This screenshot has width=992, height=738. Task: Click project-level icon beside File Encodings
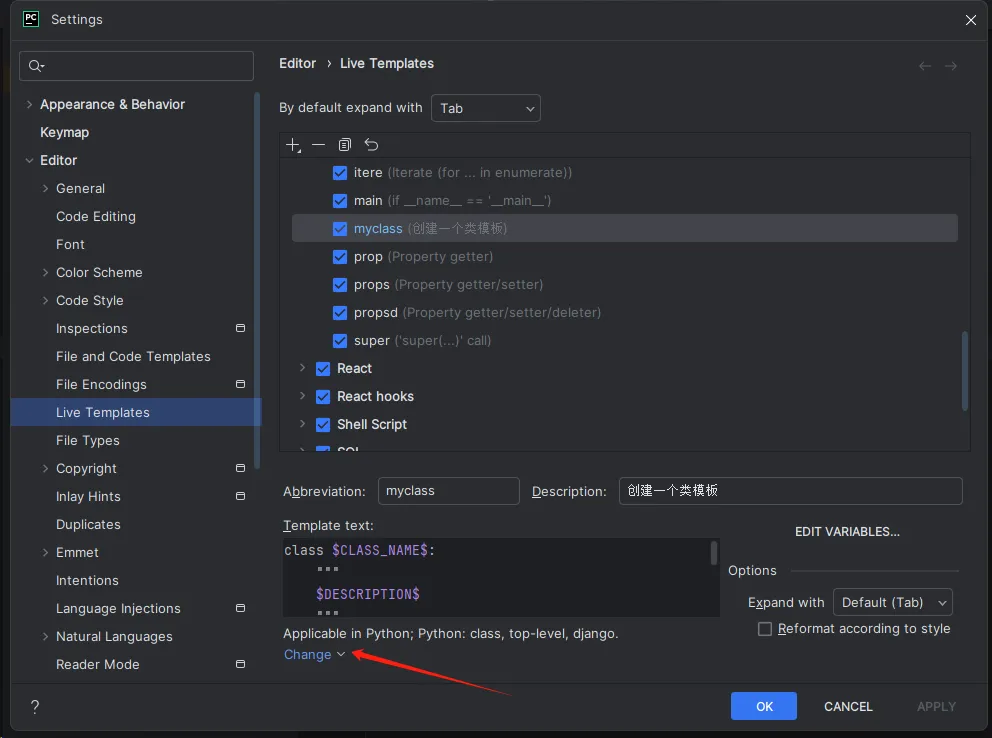coord(240,384)
